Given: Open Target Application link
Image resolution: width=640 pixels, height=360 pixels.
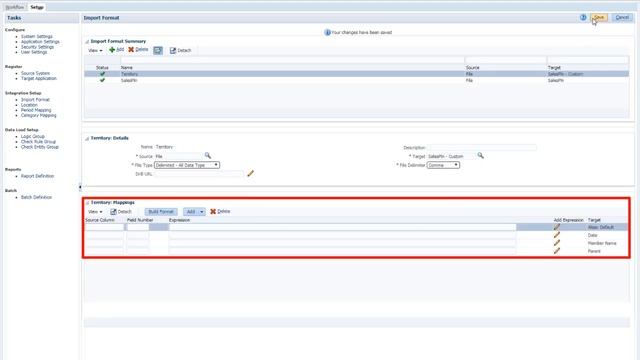Looking at the screenshot, I should (39, 78).
